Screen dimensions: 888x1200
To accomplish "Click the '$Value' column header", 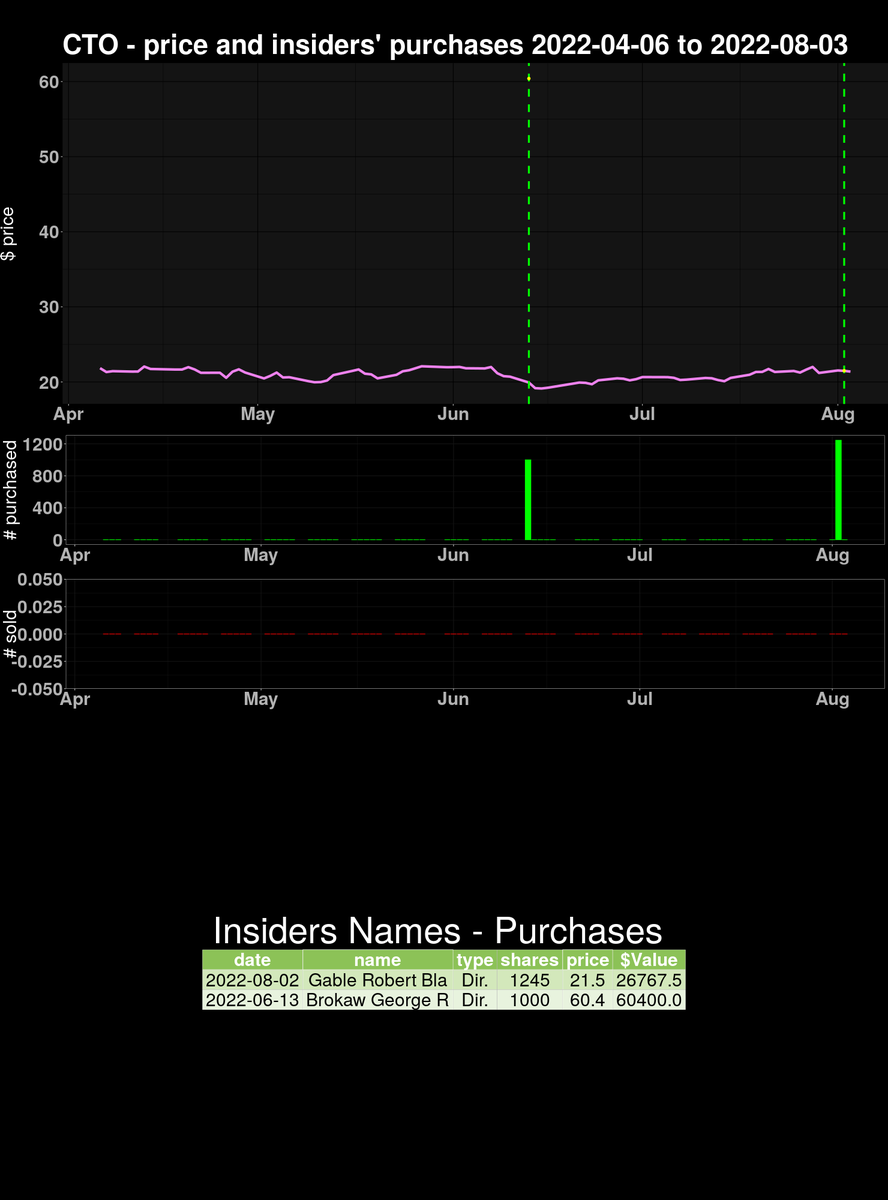I will pos(649,960).
